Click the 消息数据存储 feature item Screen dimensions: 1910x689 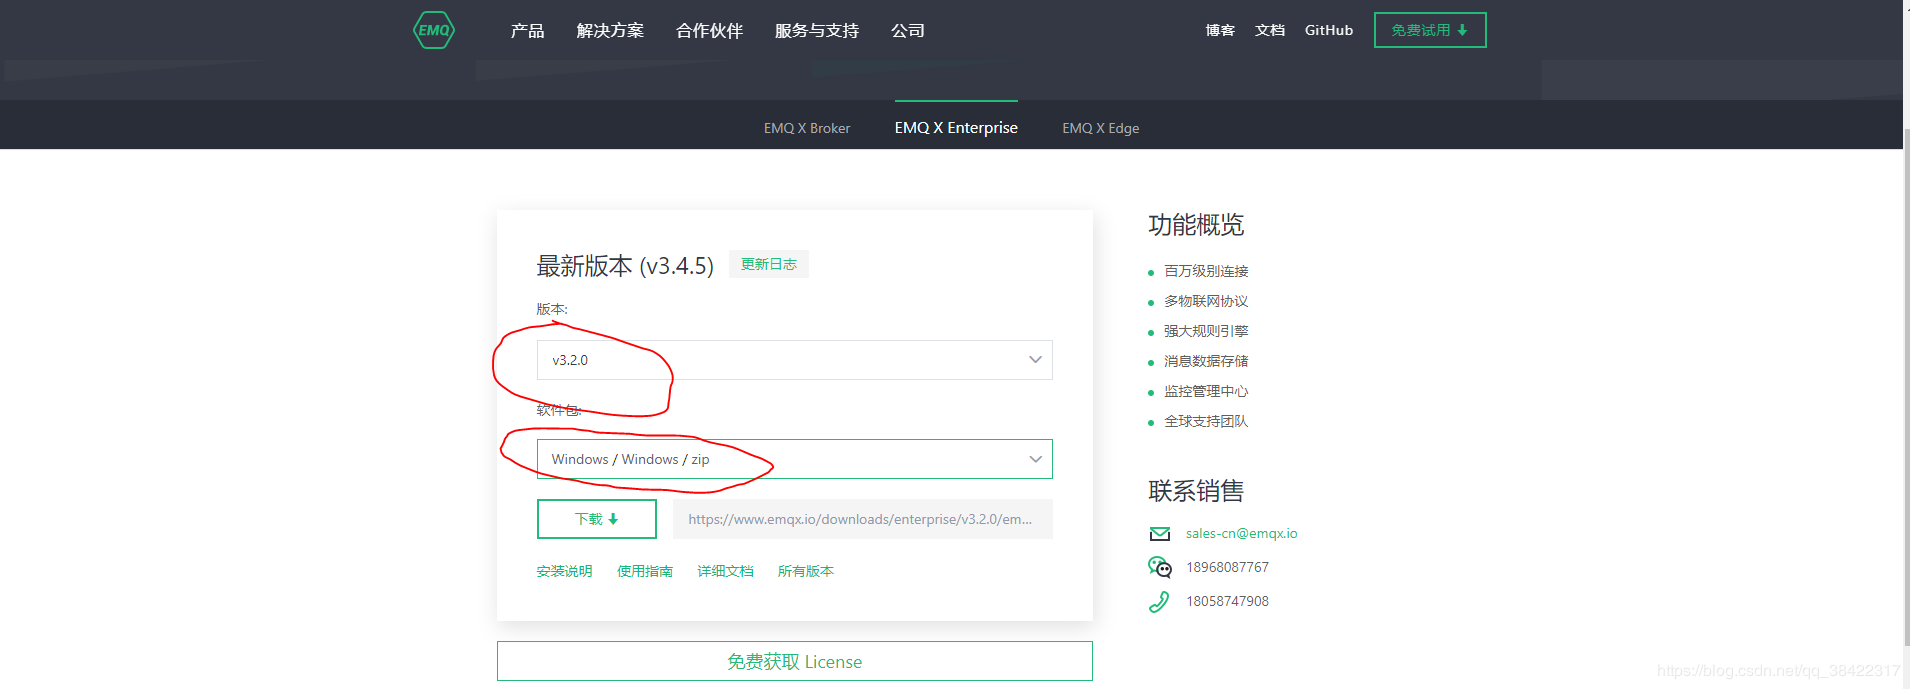(1206, 361)
